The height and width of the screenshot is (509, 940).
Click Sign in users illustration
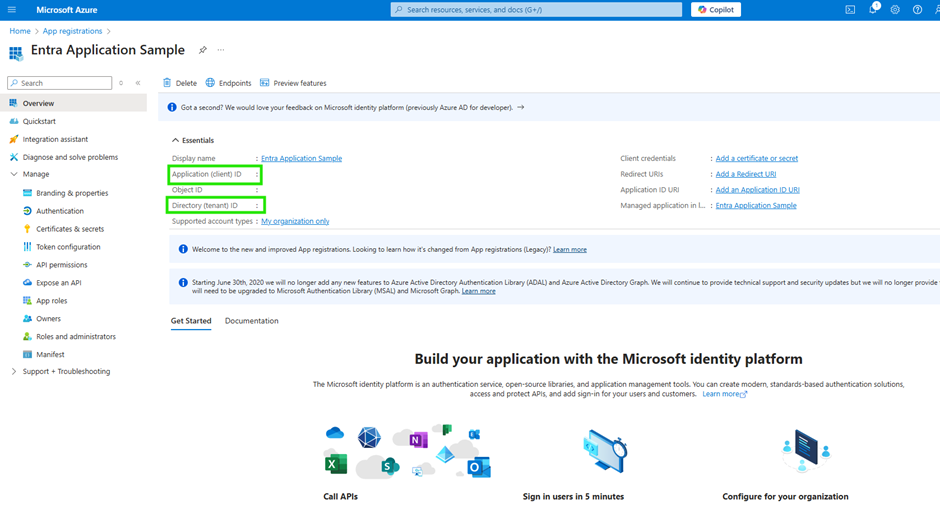coord(605,451)
